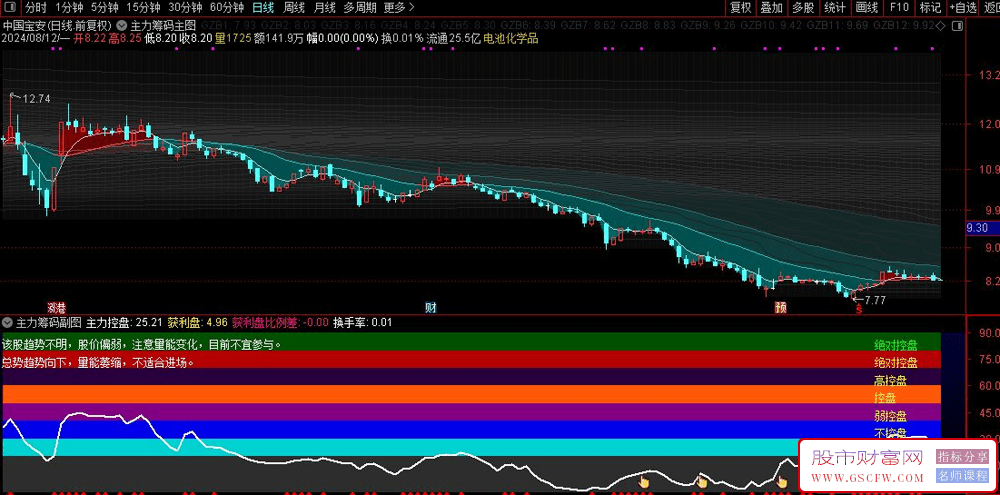1000x495 pixels.
Task: Switch to 月线 monthly chart
Action: tap(325, 8)
